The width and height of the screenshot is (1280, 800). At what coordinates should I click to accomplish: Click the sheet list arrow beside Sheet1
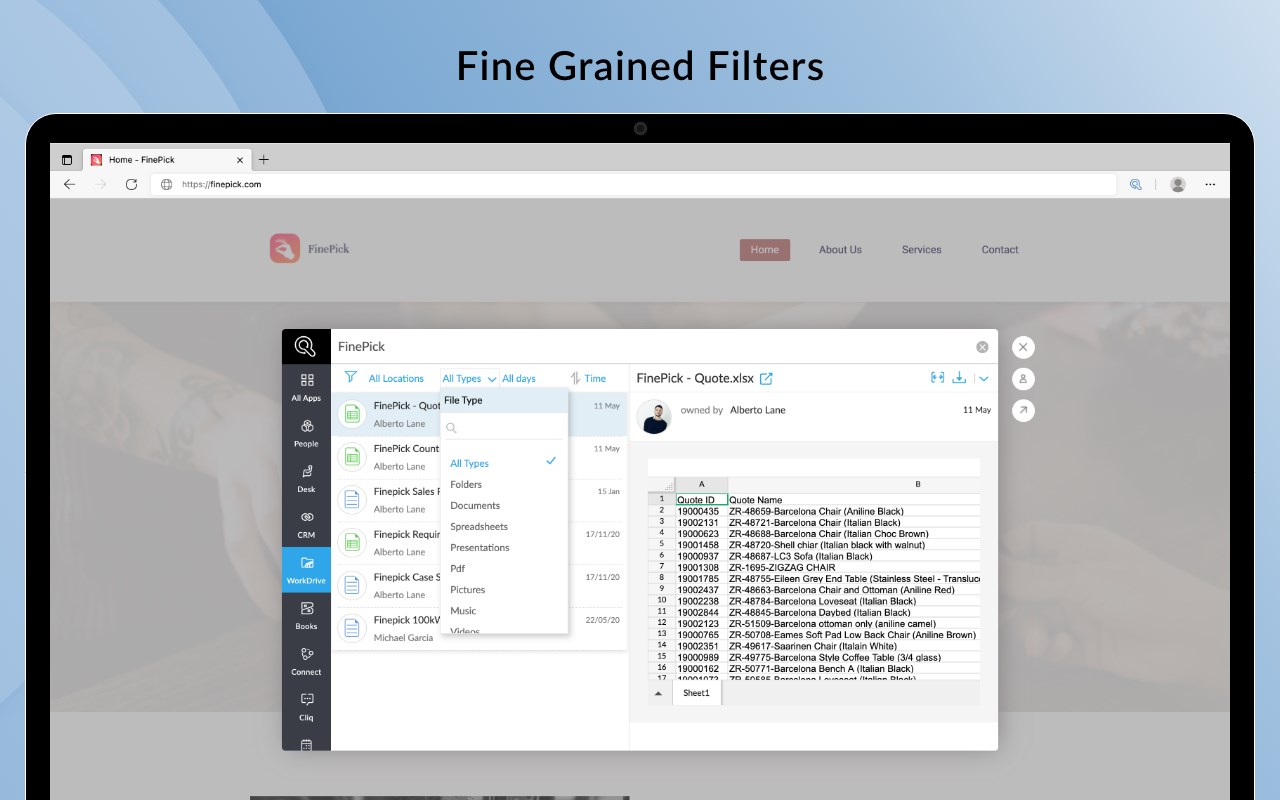point(658,693)
